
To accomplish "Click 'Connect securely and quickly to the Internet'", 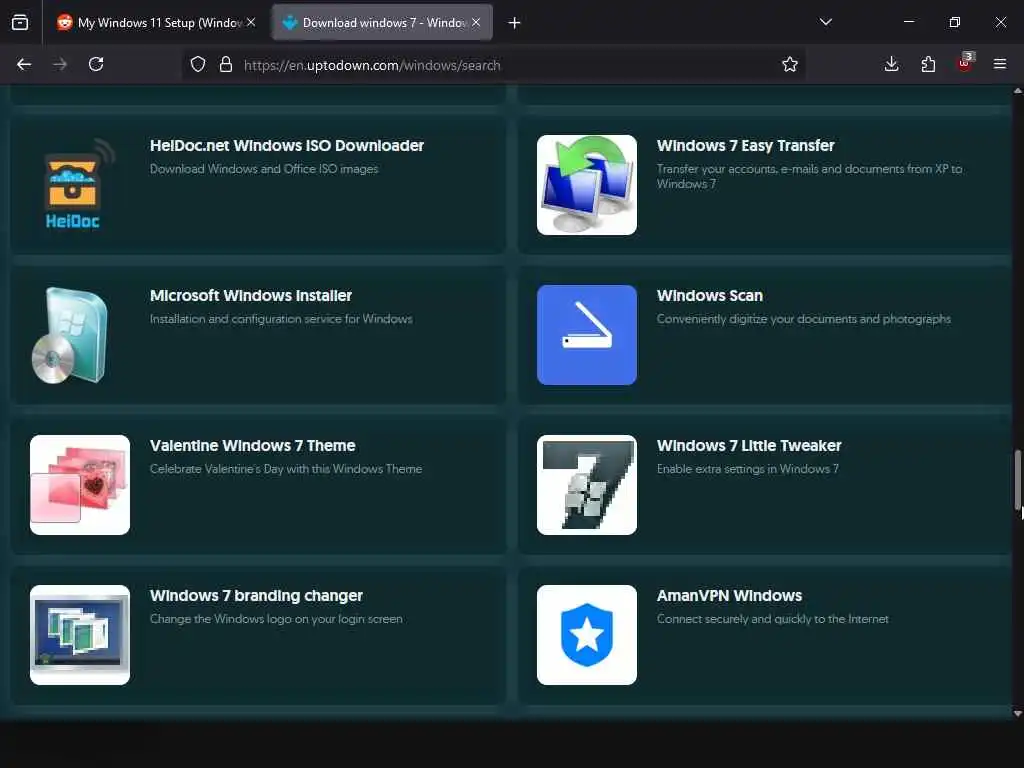I will [773, 620].
